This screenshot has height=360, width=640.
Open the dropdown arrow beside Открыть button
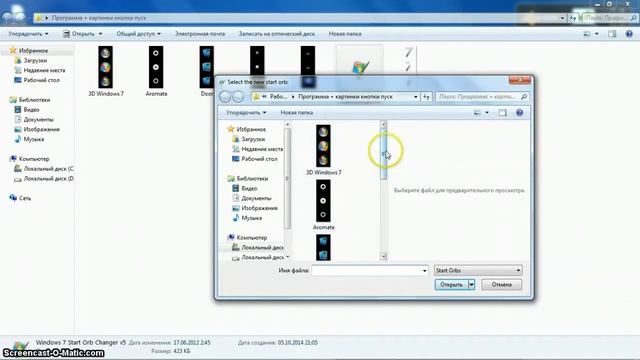tap(471, 284)
